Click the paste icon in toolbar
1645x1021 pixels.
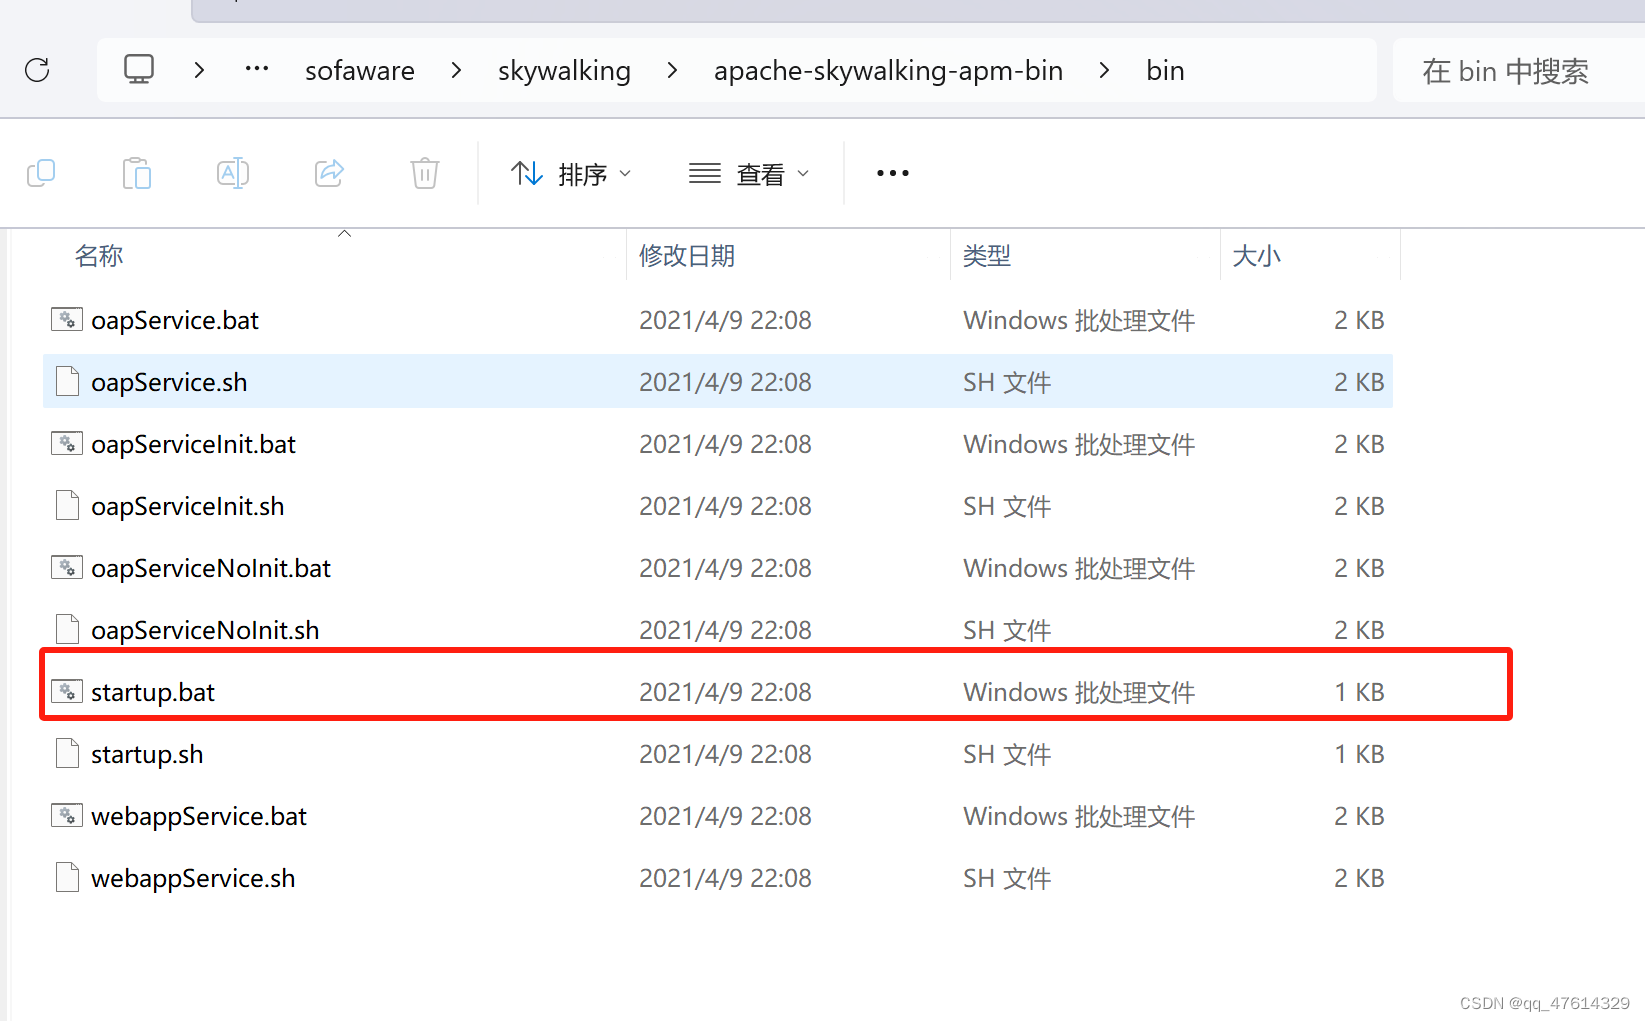137,173
